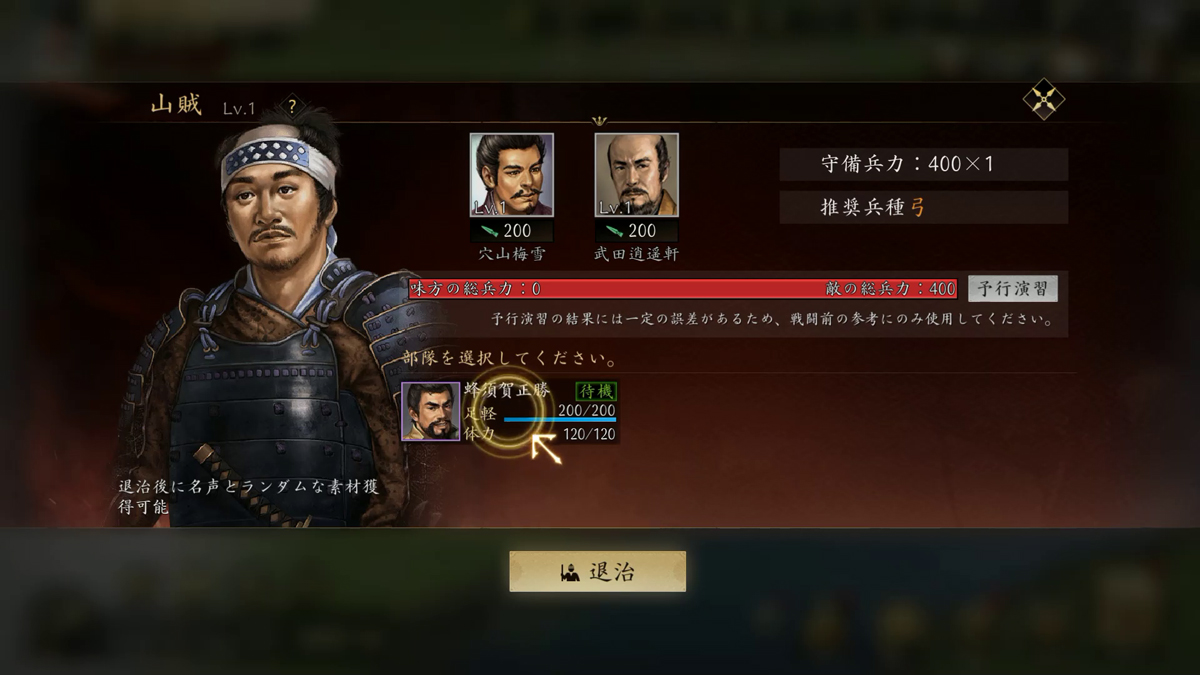Click the 退治 subjugate button
1200x675 pixels.
[x=598, y=572]
